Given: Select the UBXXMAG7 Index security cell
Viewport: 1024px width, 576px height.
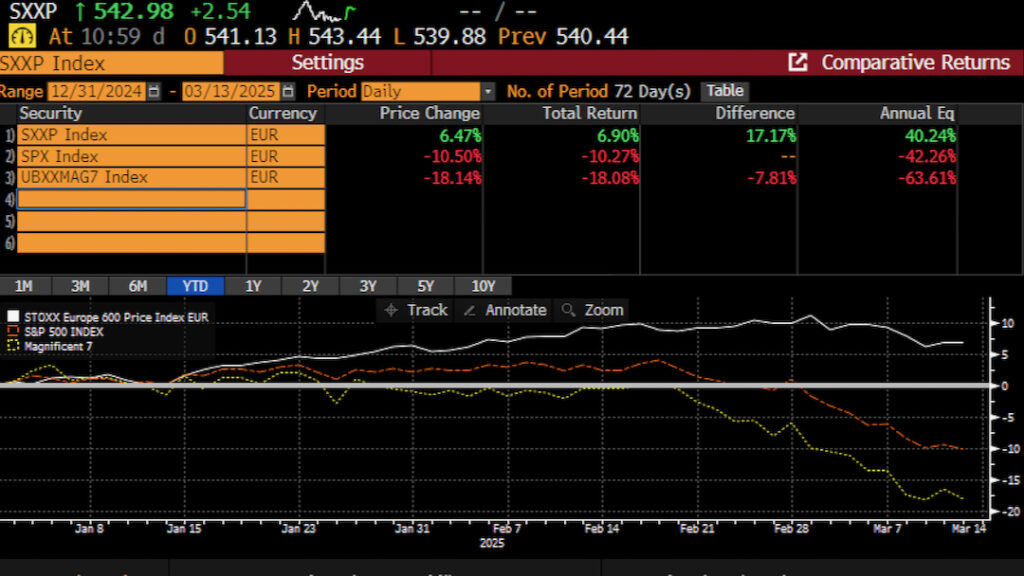Looking at the screenshot, I should click(x=131, y=178).
